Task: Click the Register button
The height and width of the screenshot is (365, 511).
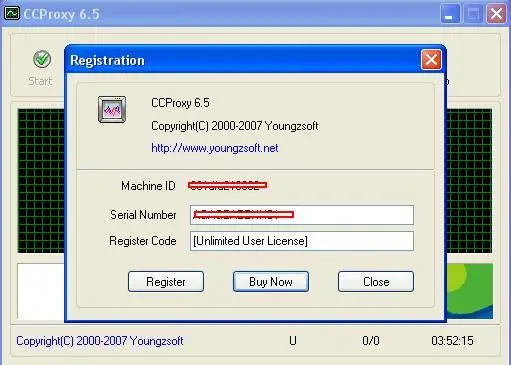Action: 166,282
